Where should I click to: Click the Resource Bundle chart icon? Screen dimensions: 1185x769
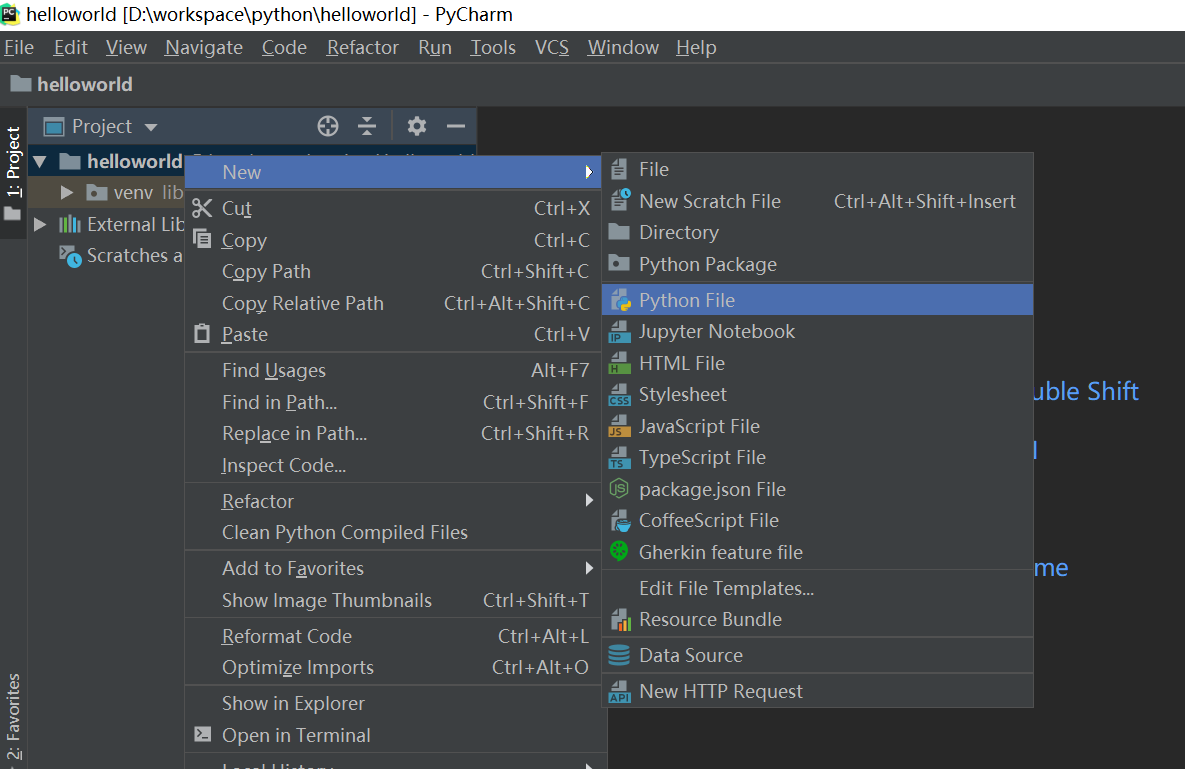(620, 619)
